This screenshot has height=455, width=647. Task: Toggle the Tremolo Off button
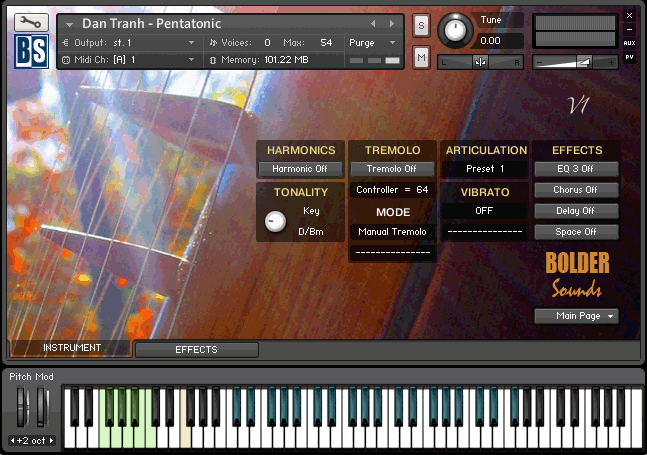pos(392,169)
